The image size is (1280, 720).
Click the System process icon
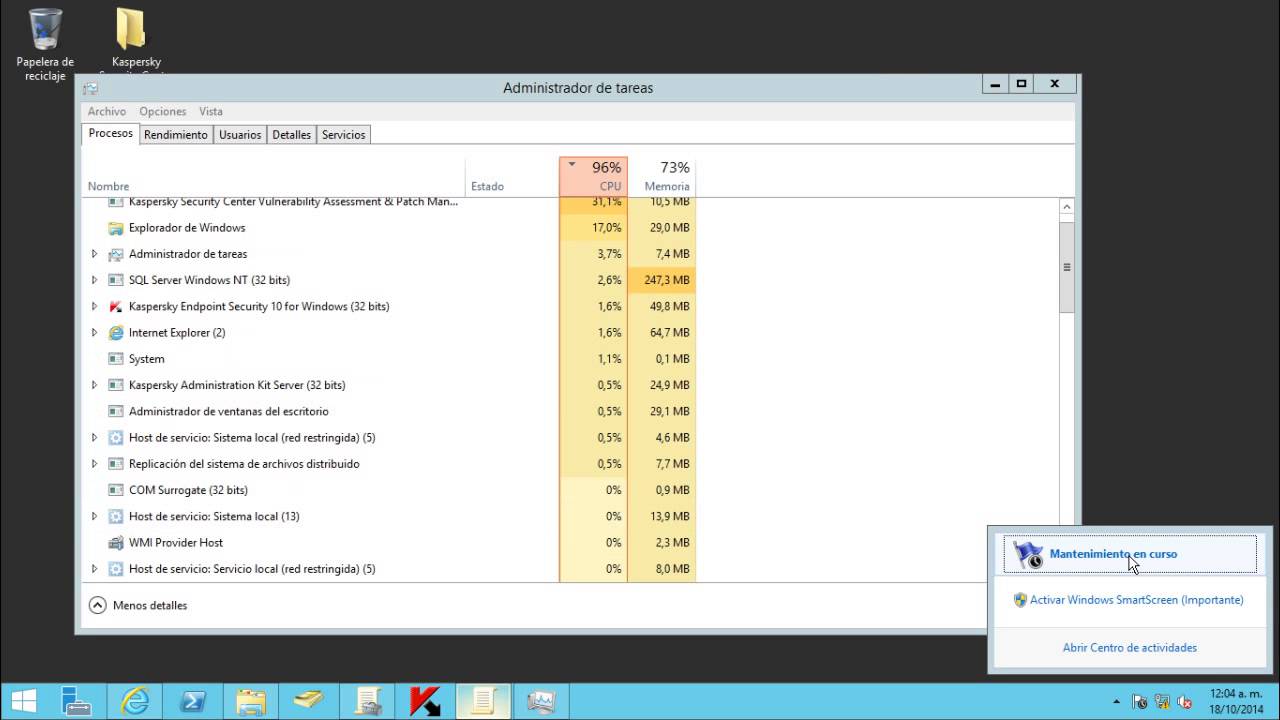[116, 359]
